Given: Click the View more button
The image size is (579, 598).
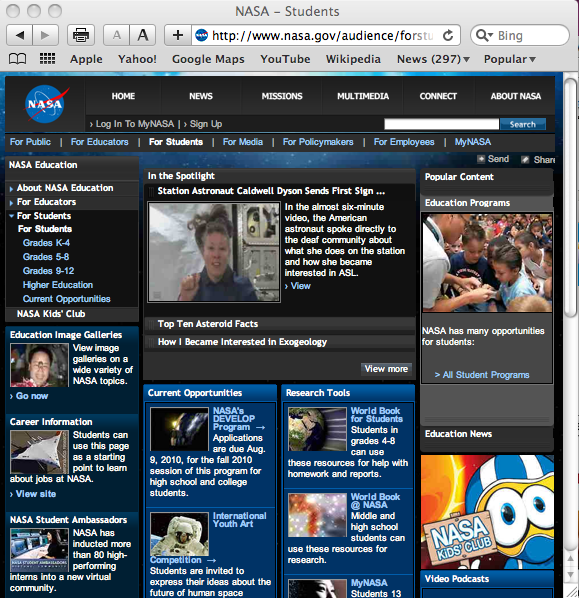Looking at the screenshot, I should (x=386, y=369).
